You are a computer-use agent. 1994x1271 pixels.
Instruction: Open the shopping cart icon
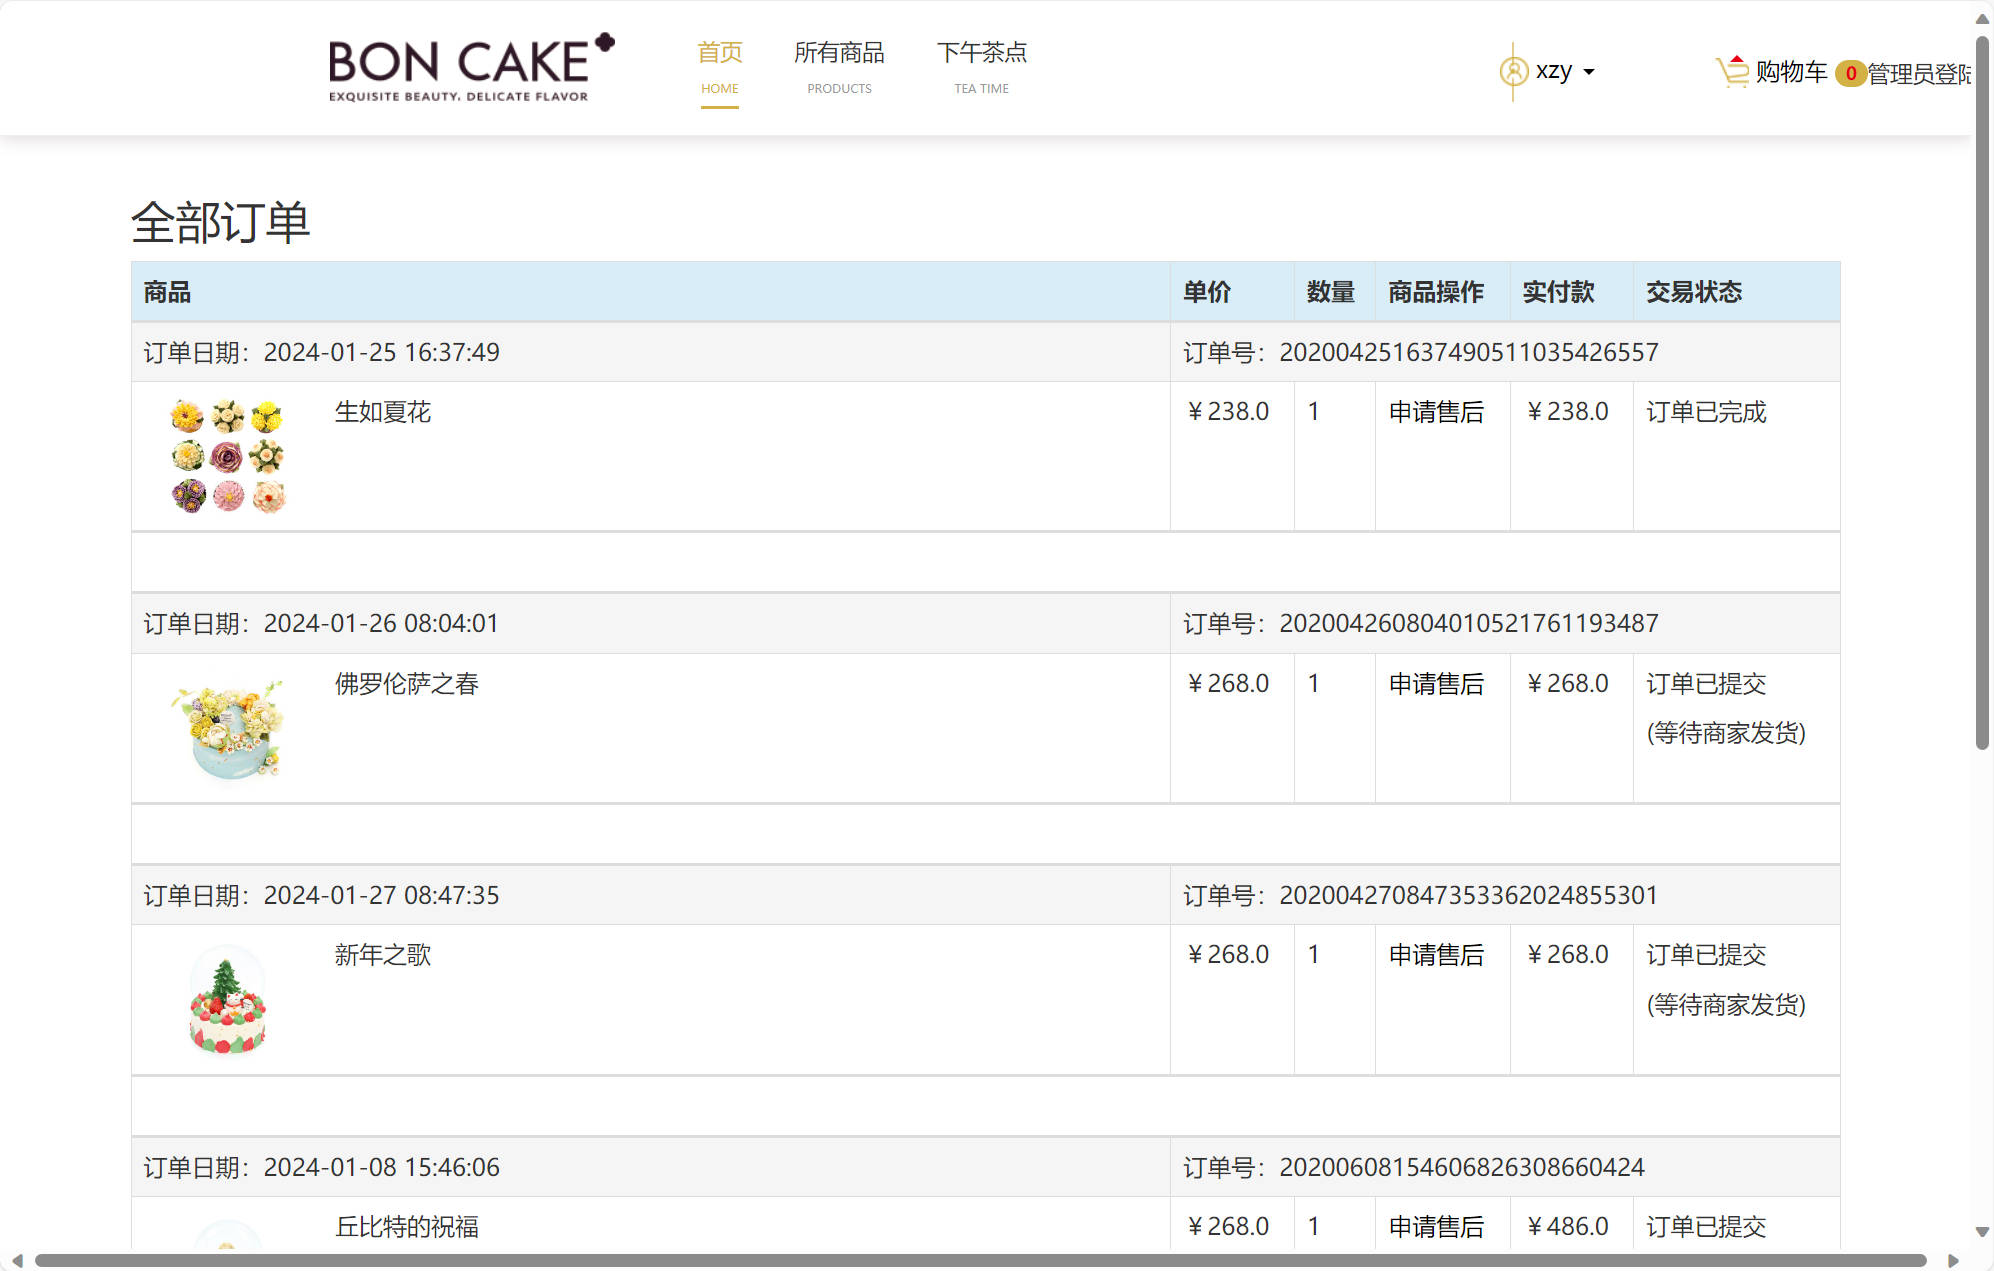tap(1732, 71)
